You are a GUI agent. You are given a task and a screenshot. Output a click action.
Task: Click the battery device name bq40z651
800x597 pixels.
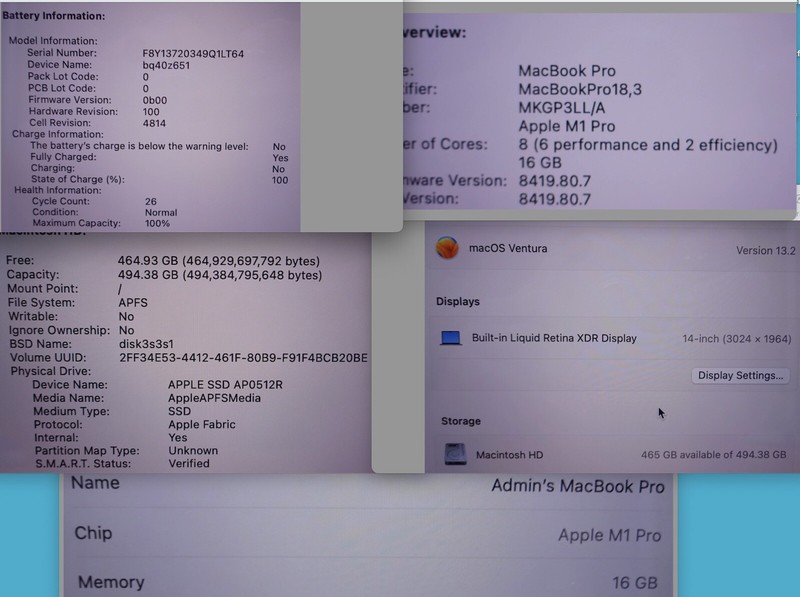[166, 65]
